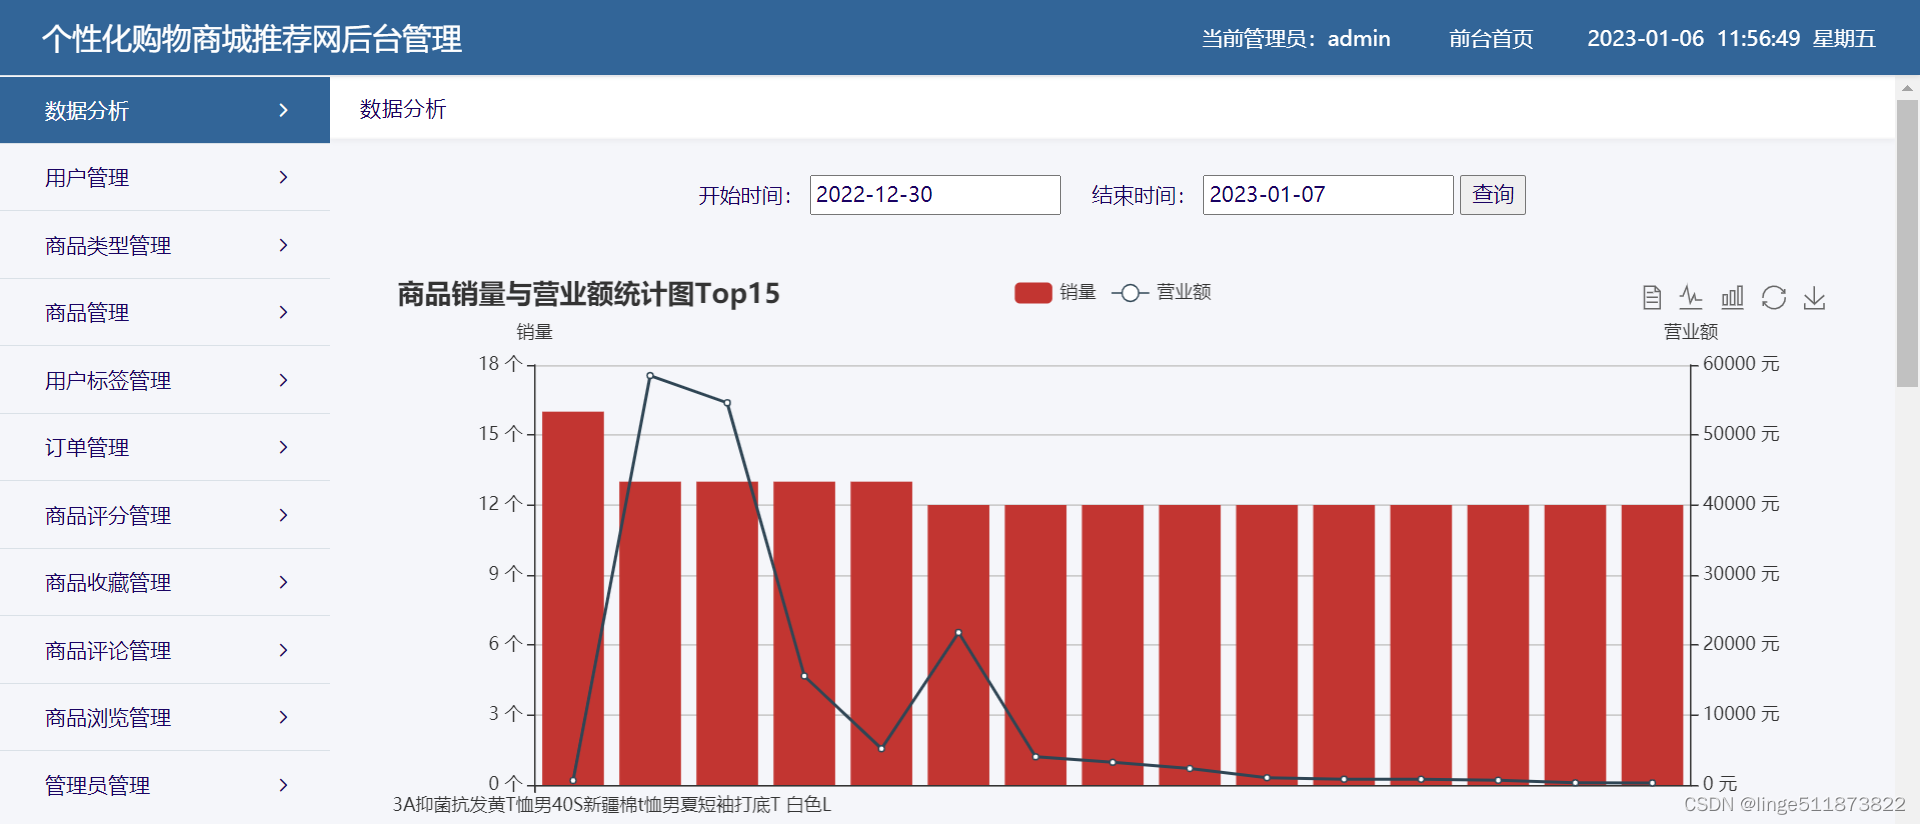Focus the 结束时间 date field
The image size is (1920, 824).
click(x=1328, y=194)
